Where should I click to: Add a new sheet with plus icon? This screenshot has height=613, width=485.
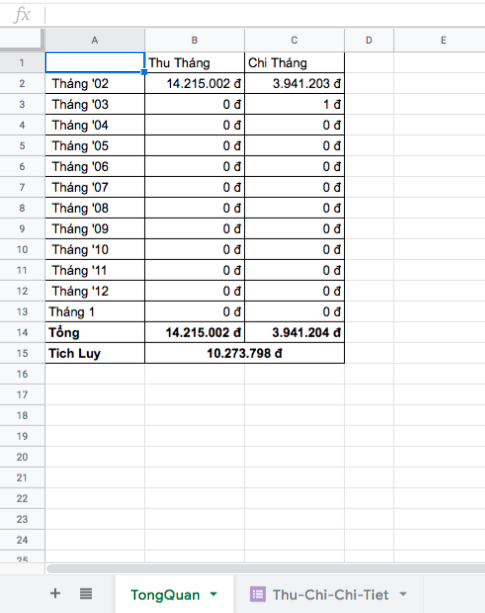55,593
